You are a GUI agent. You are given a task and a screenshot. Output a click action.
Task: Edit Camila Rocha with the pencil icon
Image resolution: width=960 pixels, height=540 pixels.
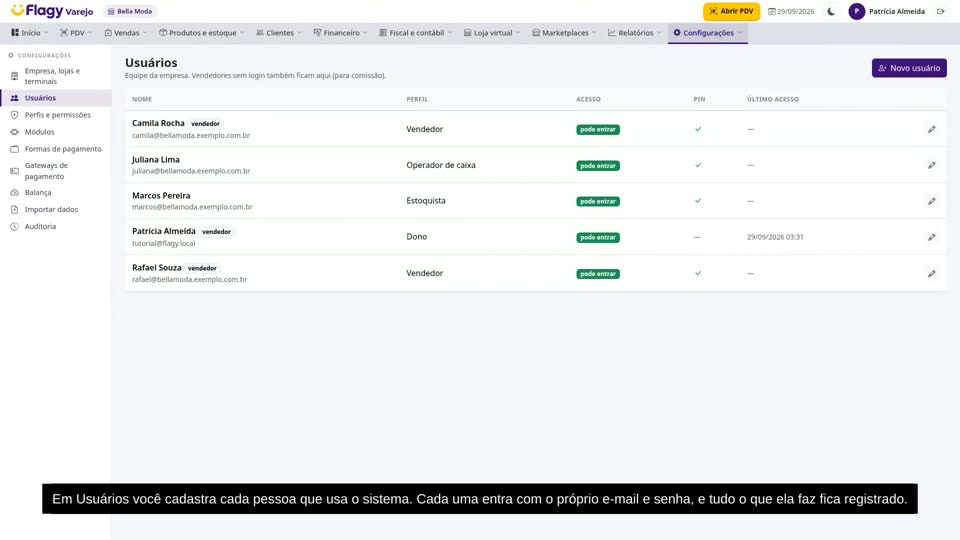click(931, 129)
